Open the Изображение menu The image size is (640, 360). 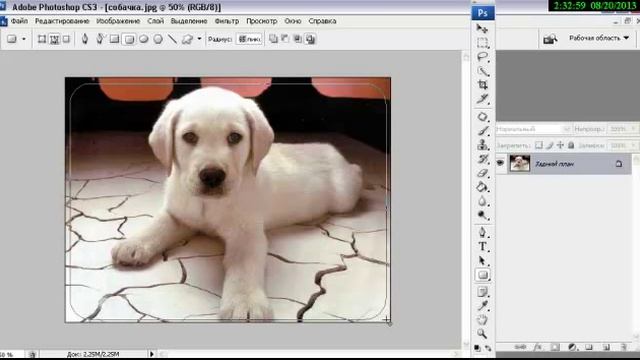tap(118, 21)
